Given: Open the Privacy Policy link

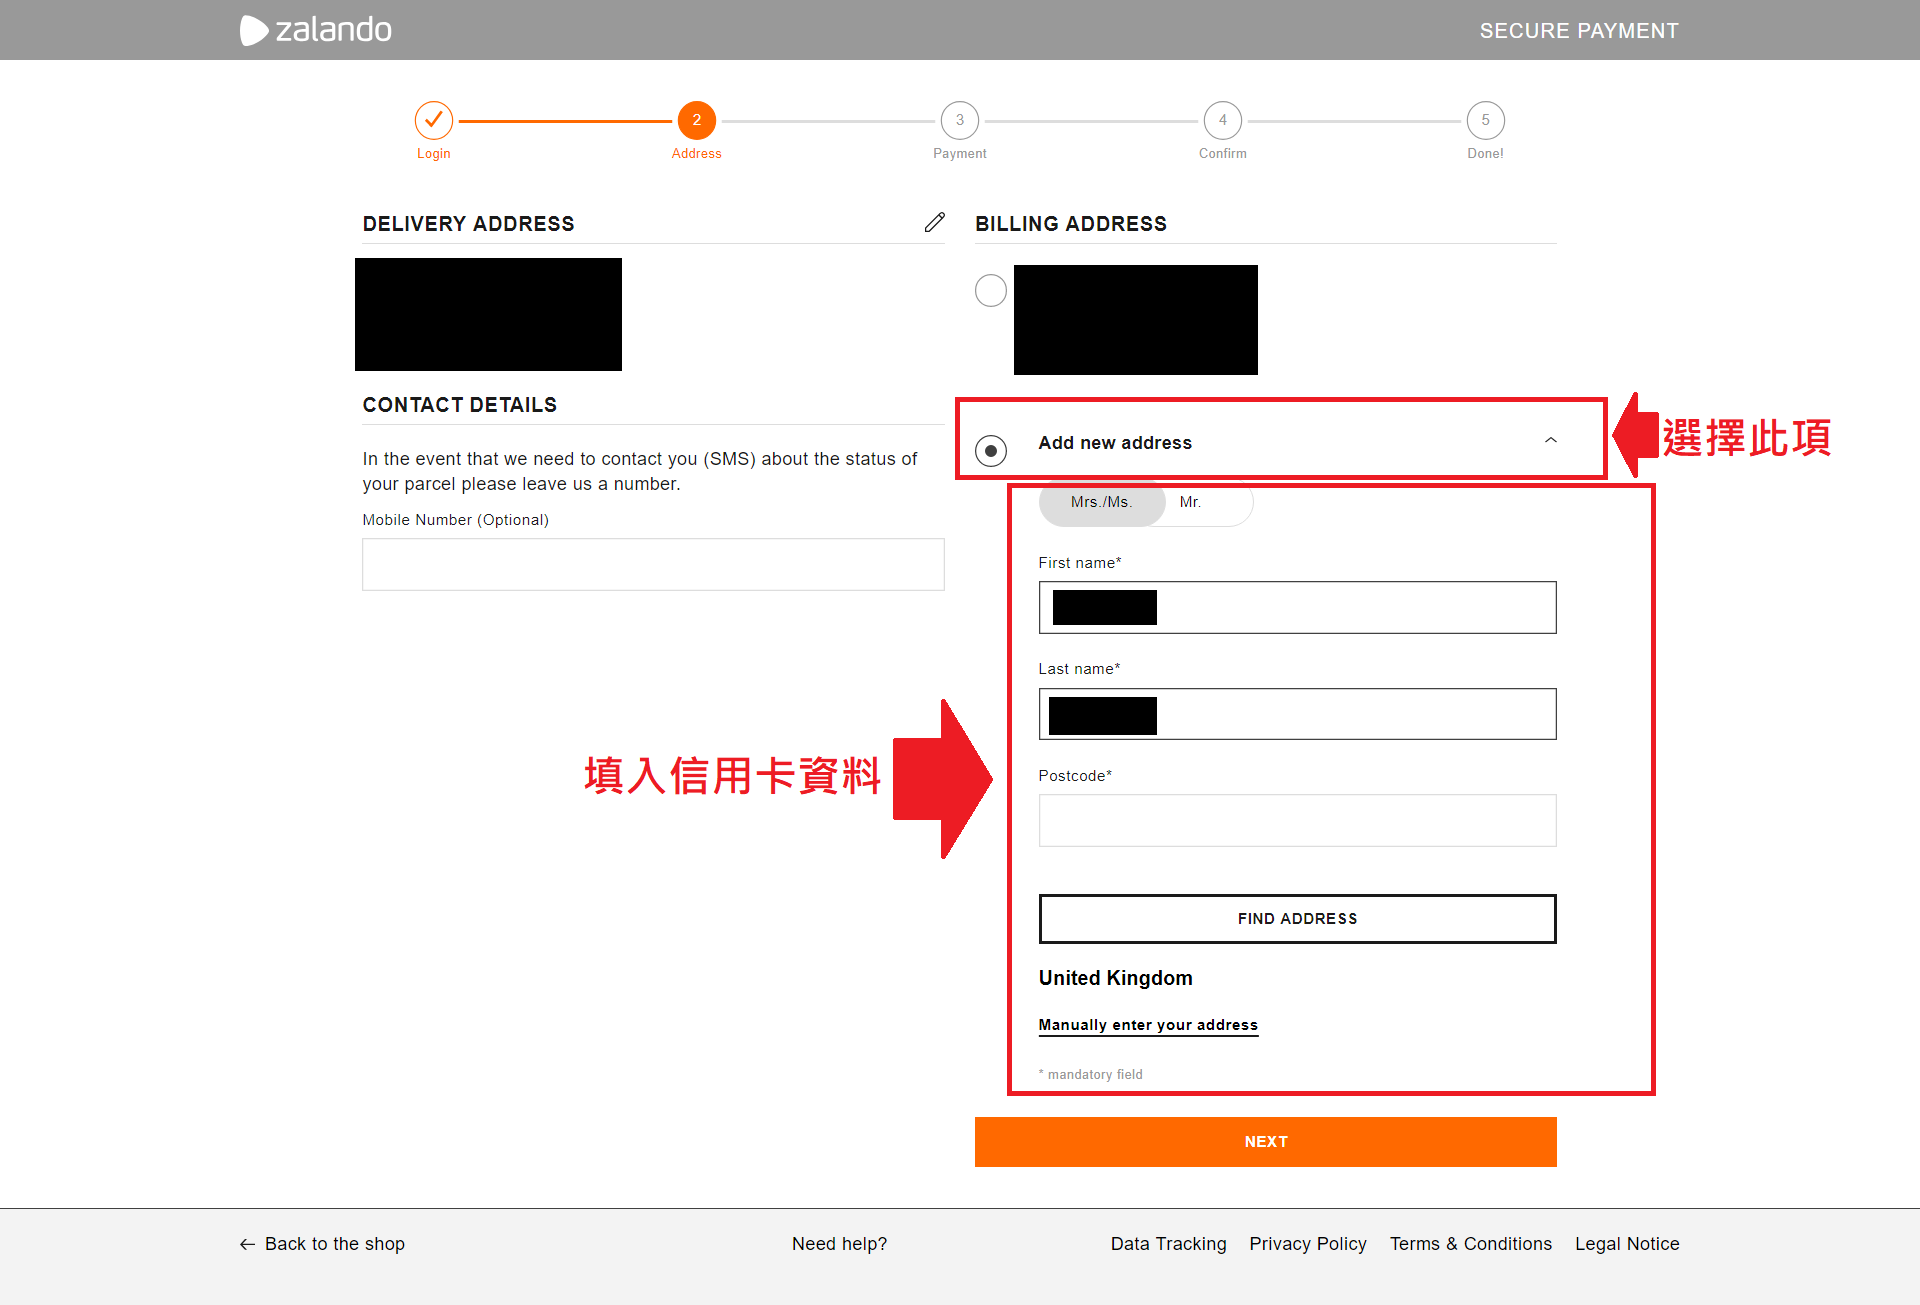Looking at the screenshot, I should (1307, 1244).
